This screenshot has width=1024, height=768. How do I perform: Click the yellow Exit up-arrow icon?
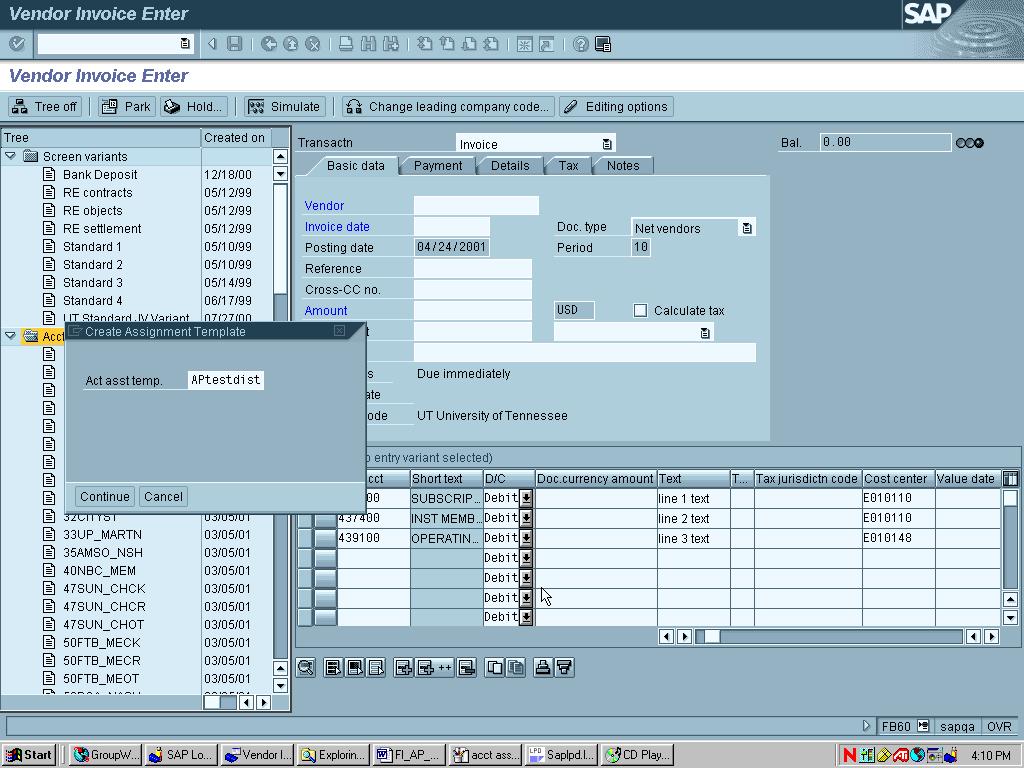(x=291, y=44)
